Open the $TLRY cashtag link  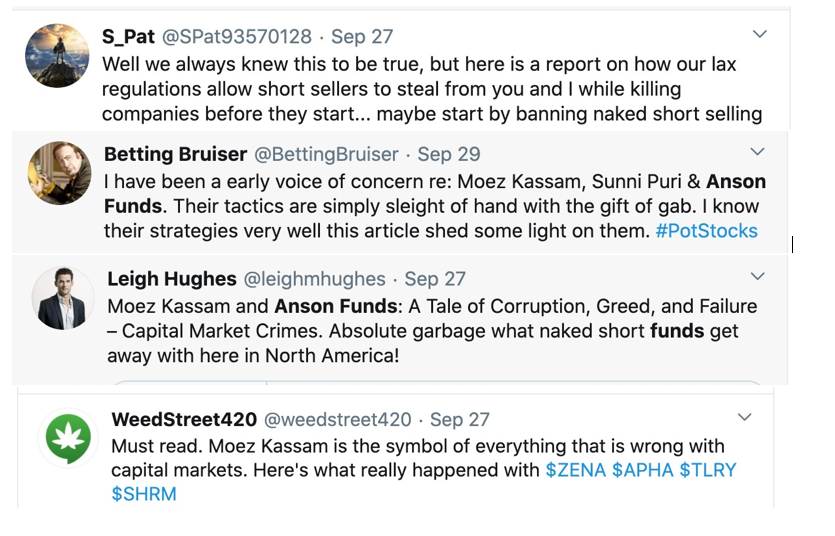pos(707,470)
